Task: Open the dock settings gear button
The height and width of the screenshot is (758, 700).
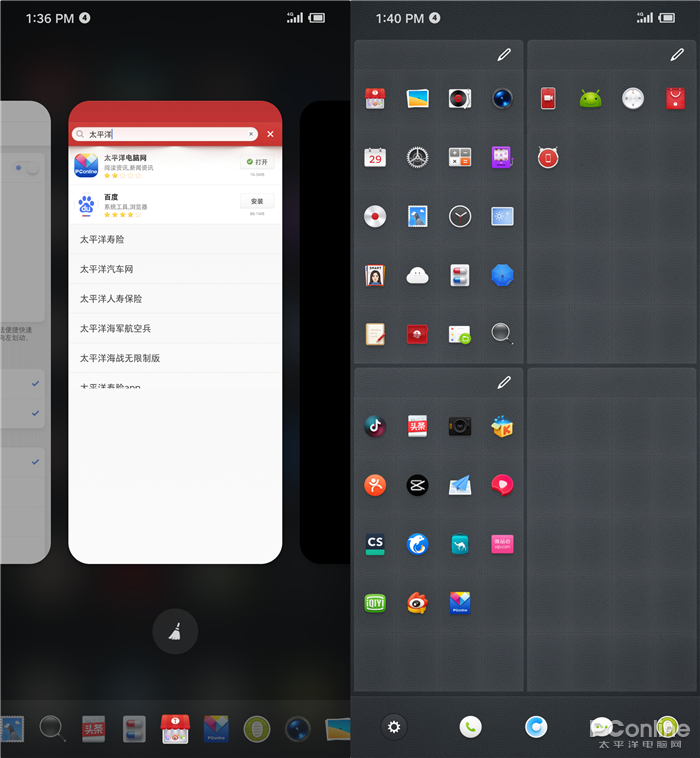Action: pyautogui.click(x=394, y=727)
